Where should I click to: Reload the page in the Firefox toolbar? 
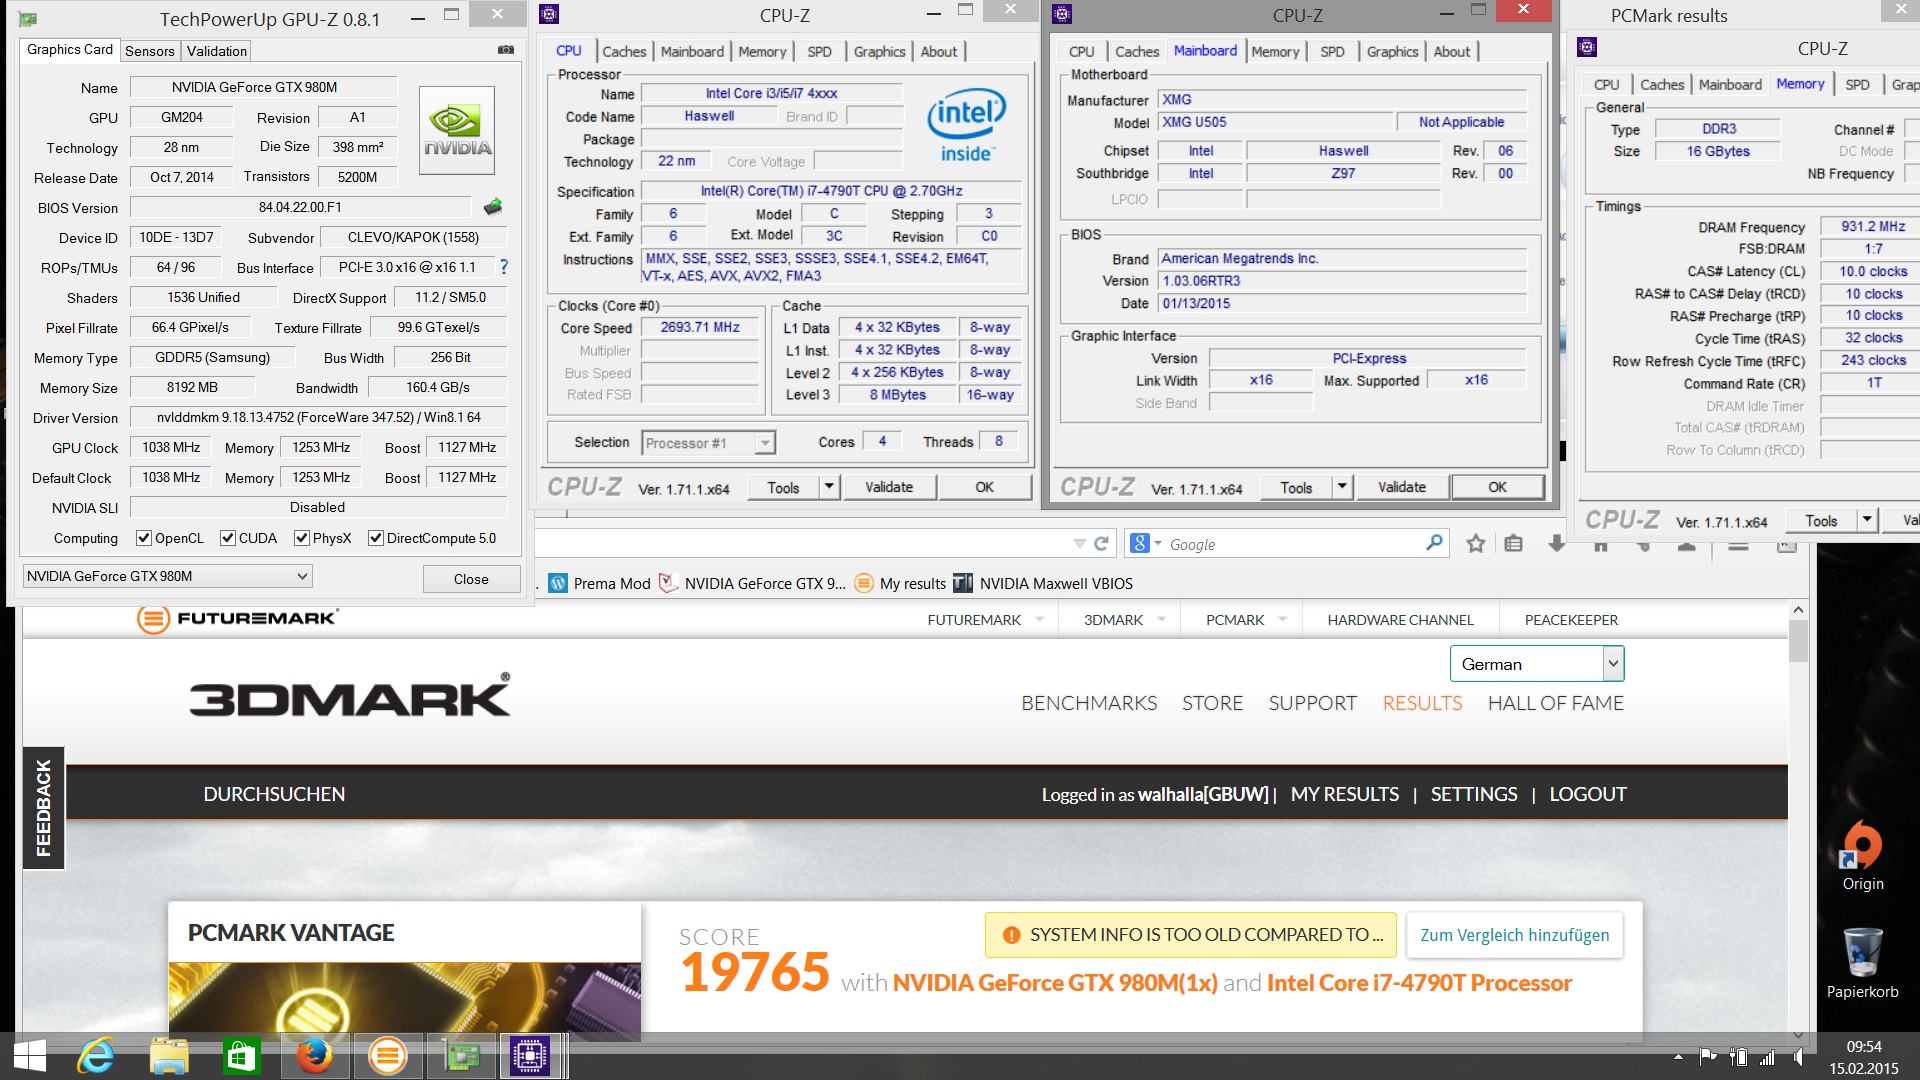point(1101,543)
